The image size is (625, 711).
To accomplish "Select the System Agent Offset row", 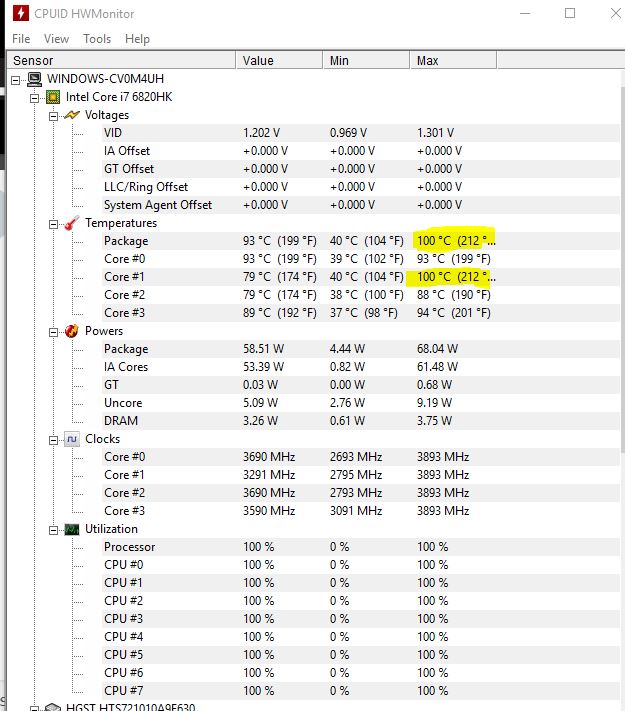I will click(361, 205).
